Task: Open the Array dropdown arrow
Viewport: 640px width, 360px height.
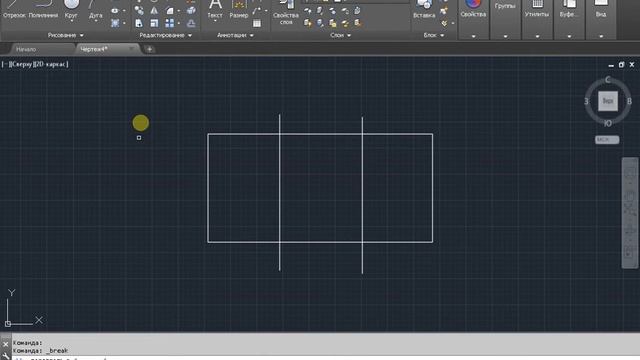Action: click(178, 23)
